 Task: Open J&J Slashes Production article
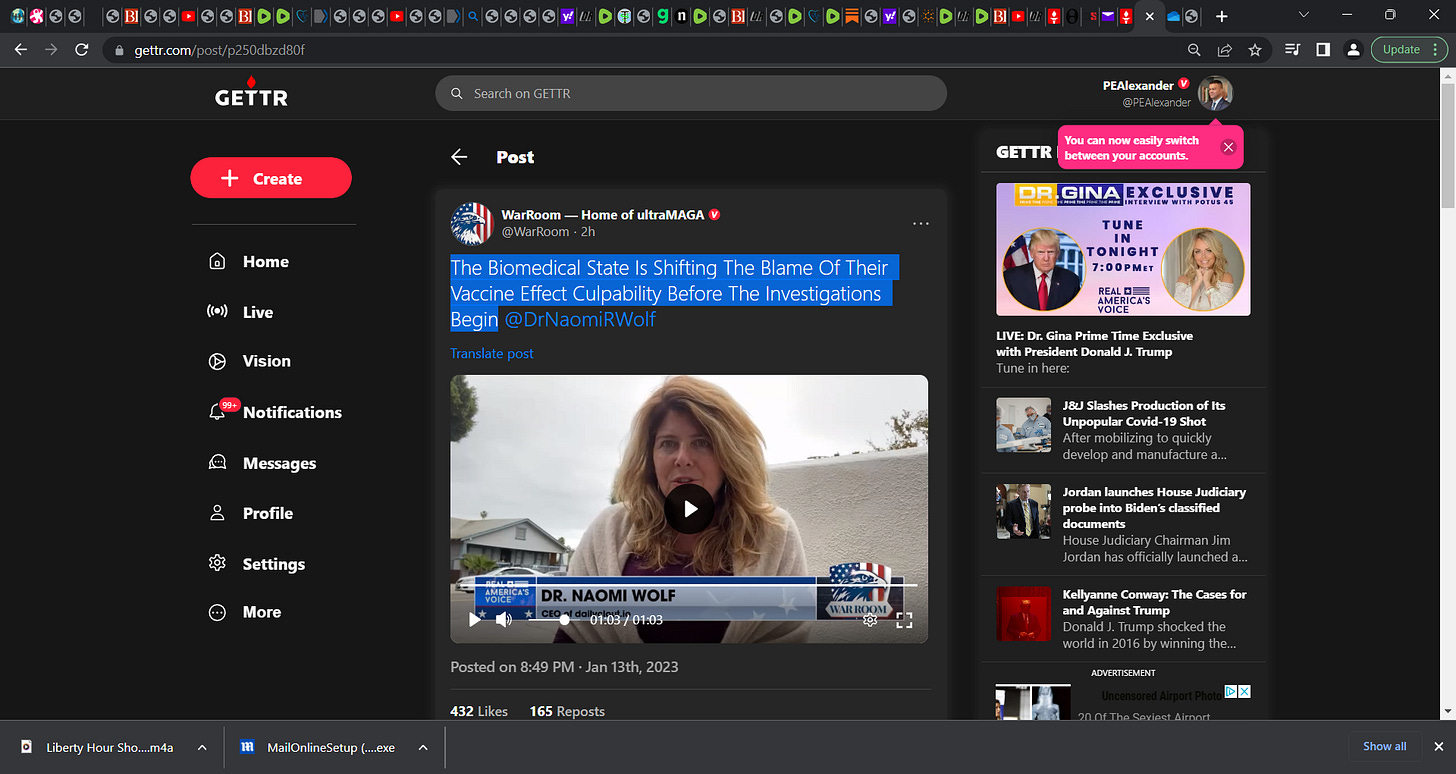[x=1144, y=413]
